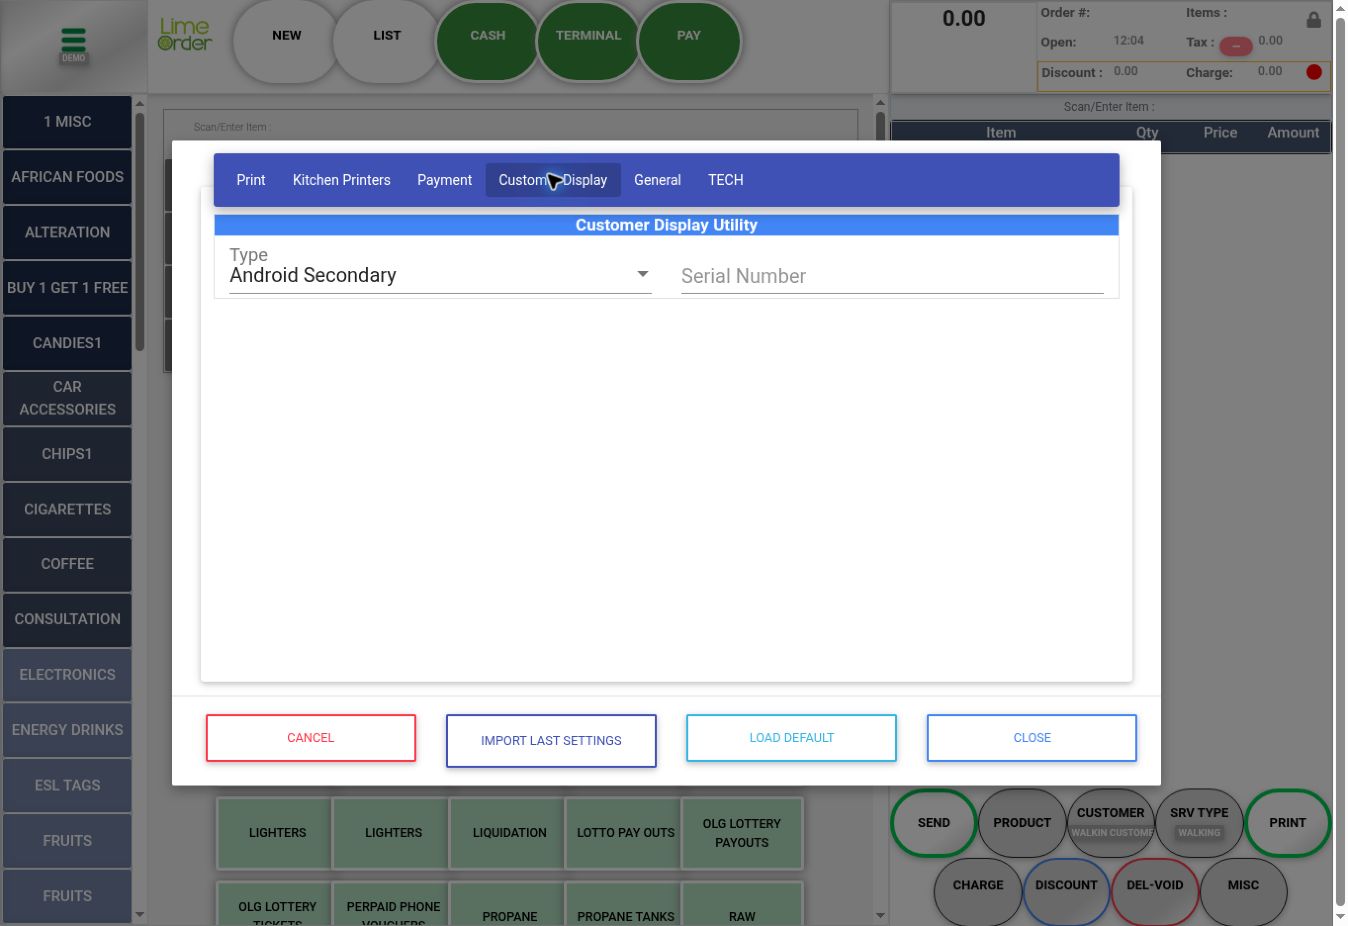Click the lock icon in order header
Image resolution: width=1348 pixels, height=926 pixels.
[1313, 19]
